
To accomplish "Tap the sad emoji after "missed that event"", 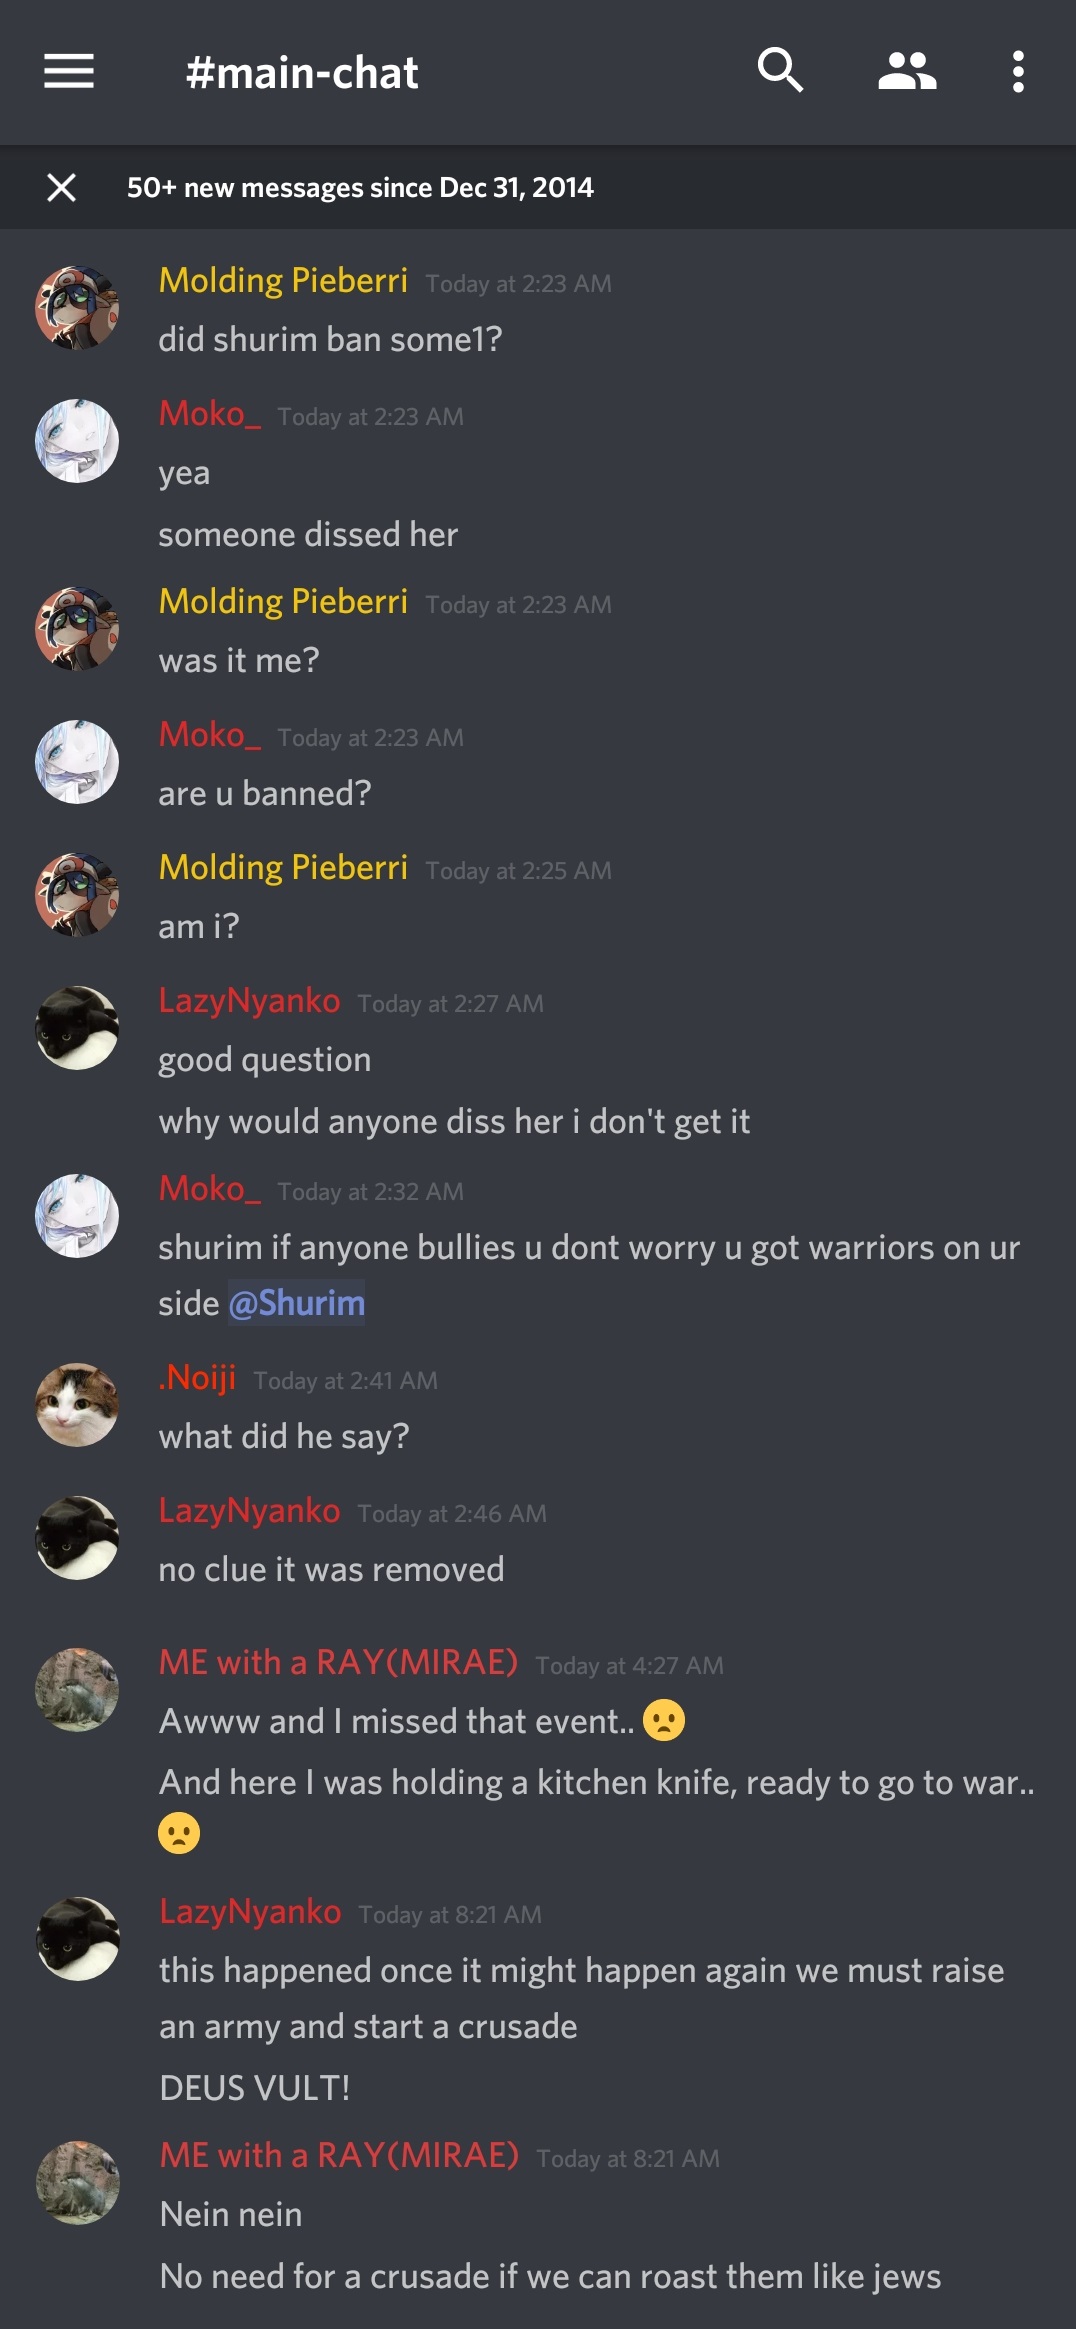I will click(664, 1720).
